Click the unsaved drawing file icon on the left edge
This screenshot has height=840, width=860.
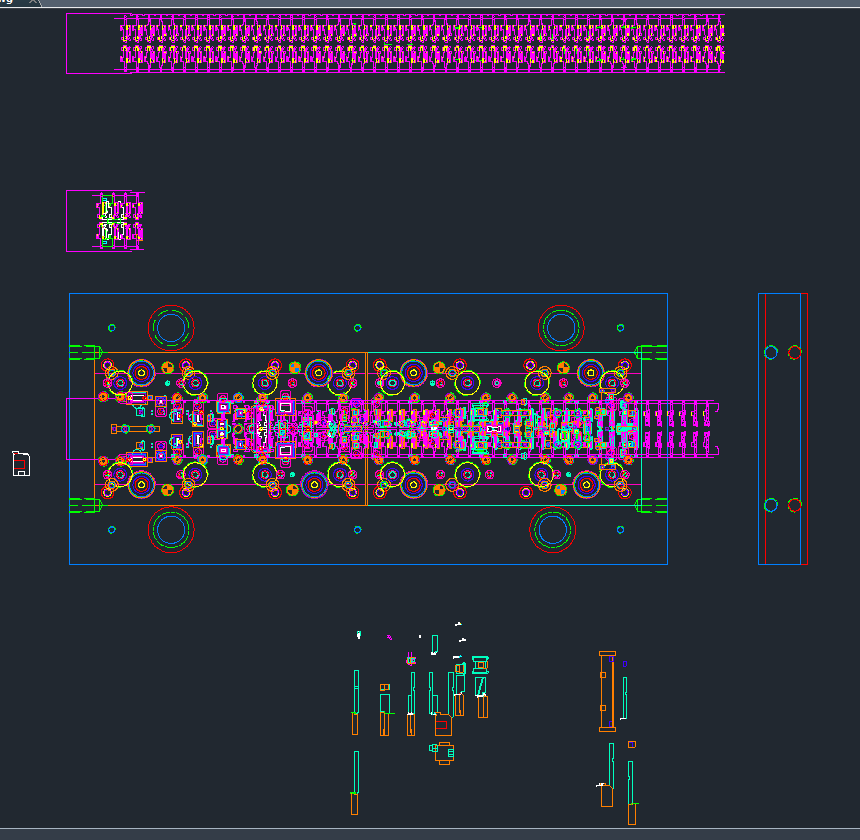click(x=20, y=463)
